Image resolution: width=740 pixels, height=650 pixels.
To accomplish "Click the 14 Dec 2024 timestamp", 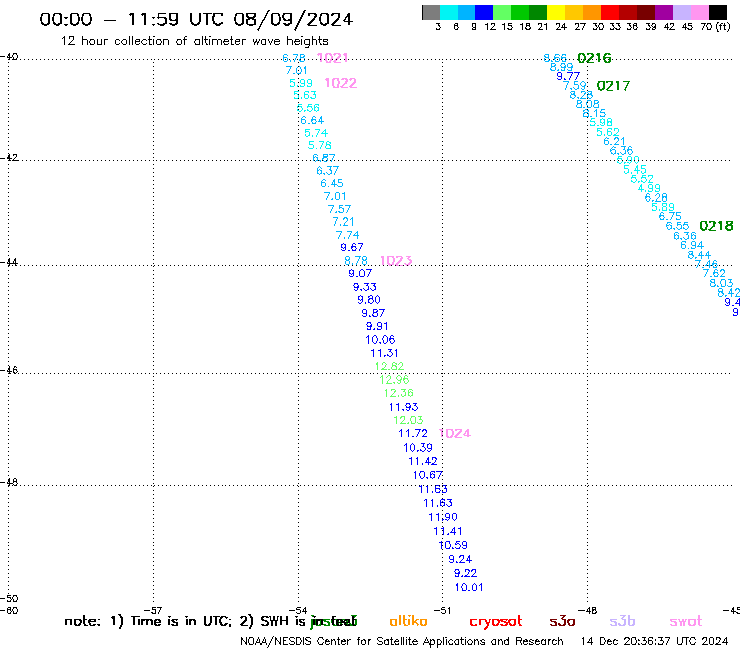I will [654, 641].
